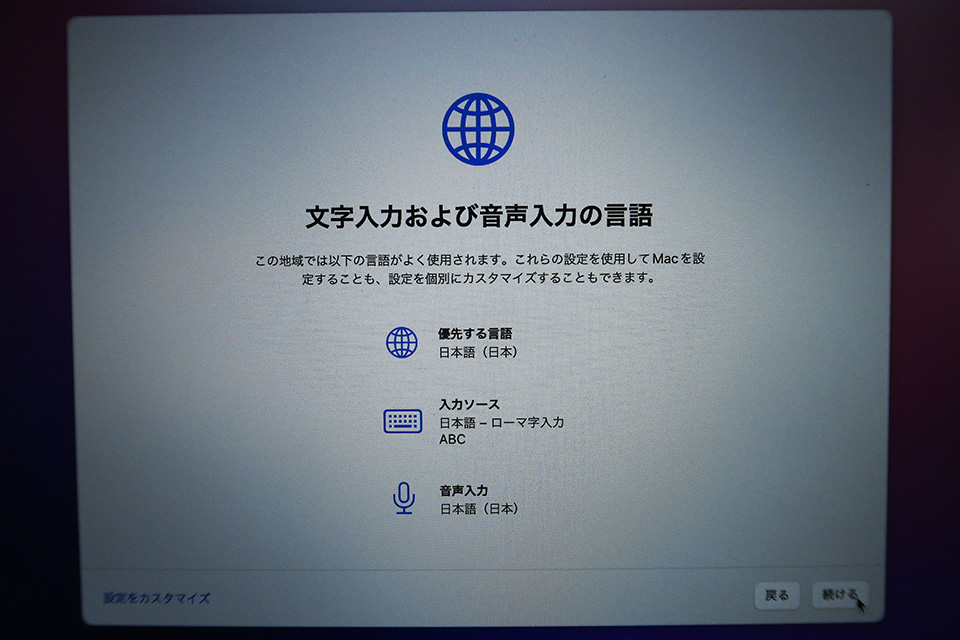Select the heading 文字入力および音声入力の言語

pyautogui.click(x=479, y=217)
